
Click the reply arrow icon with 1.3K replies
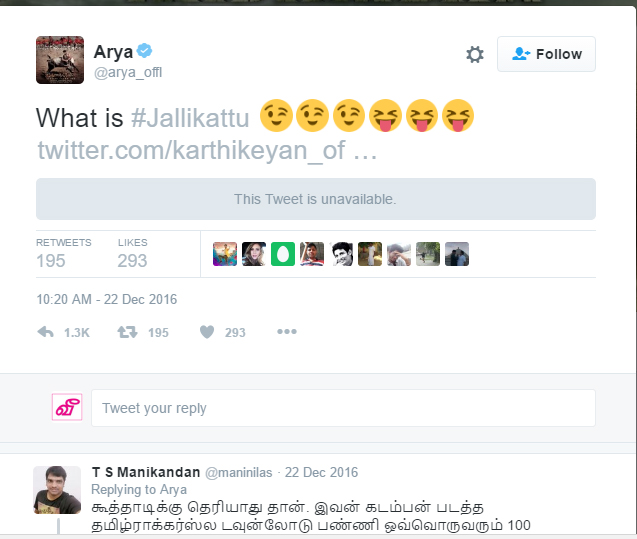click(x=45, y=332)
